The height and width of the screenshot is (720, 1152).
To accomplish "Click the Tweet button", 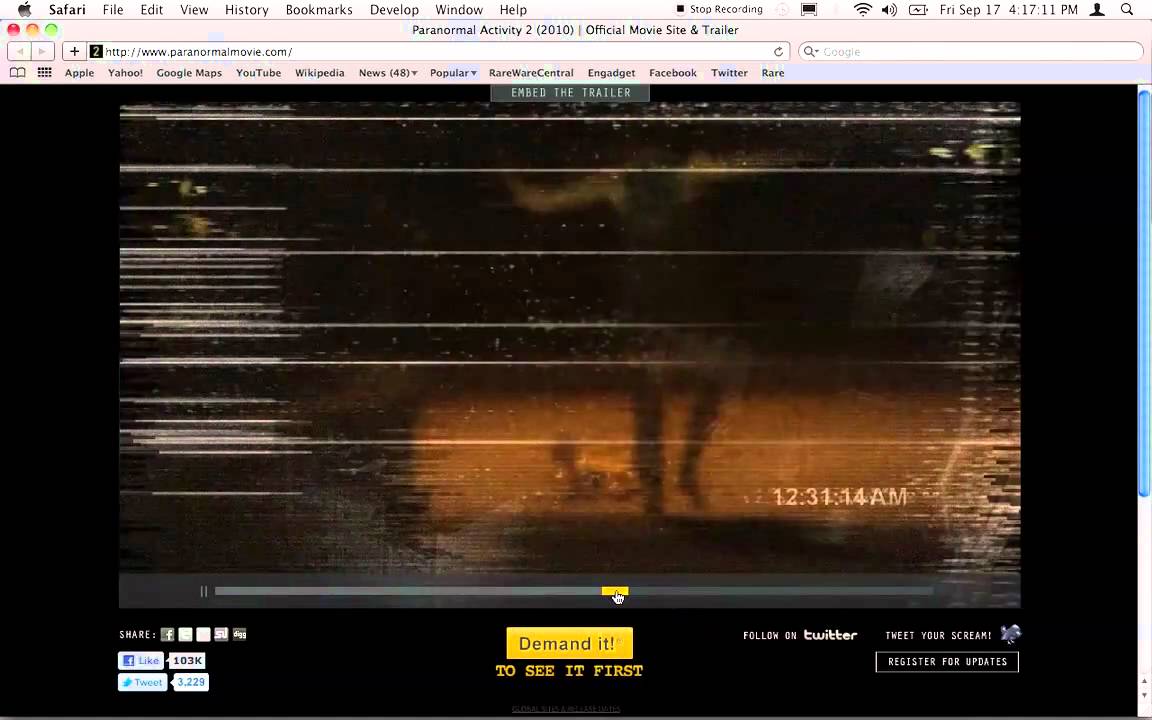I will tap(143, 683).
